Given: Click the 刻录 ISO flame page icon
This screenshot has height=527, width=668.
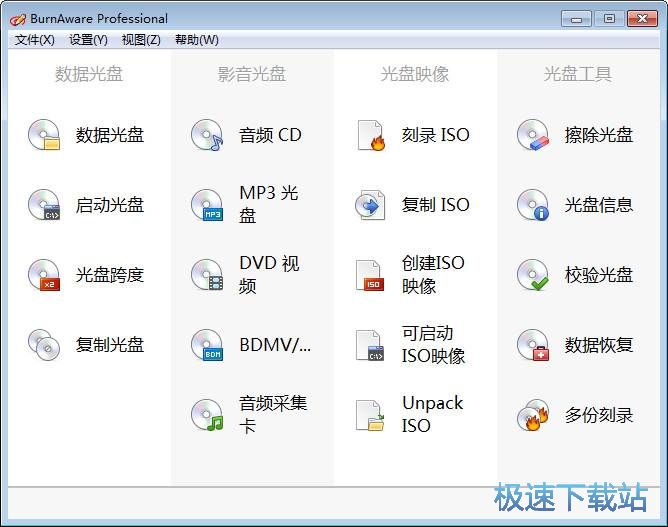Looking at the screenshot, I should (371, 135).
